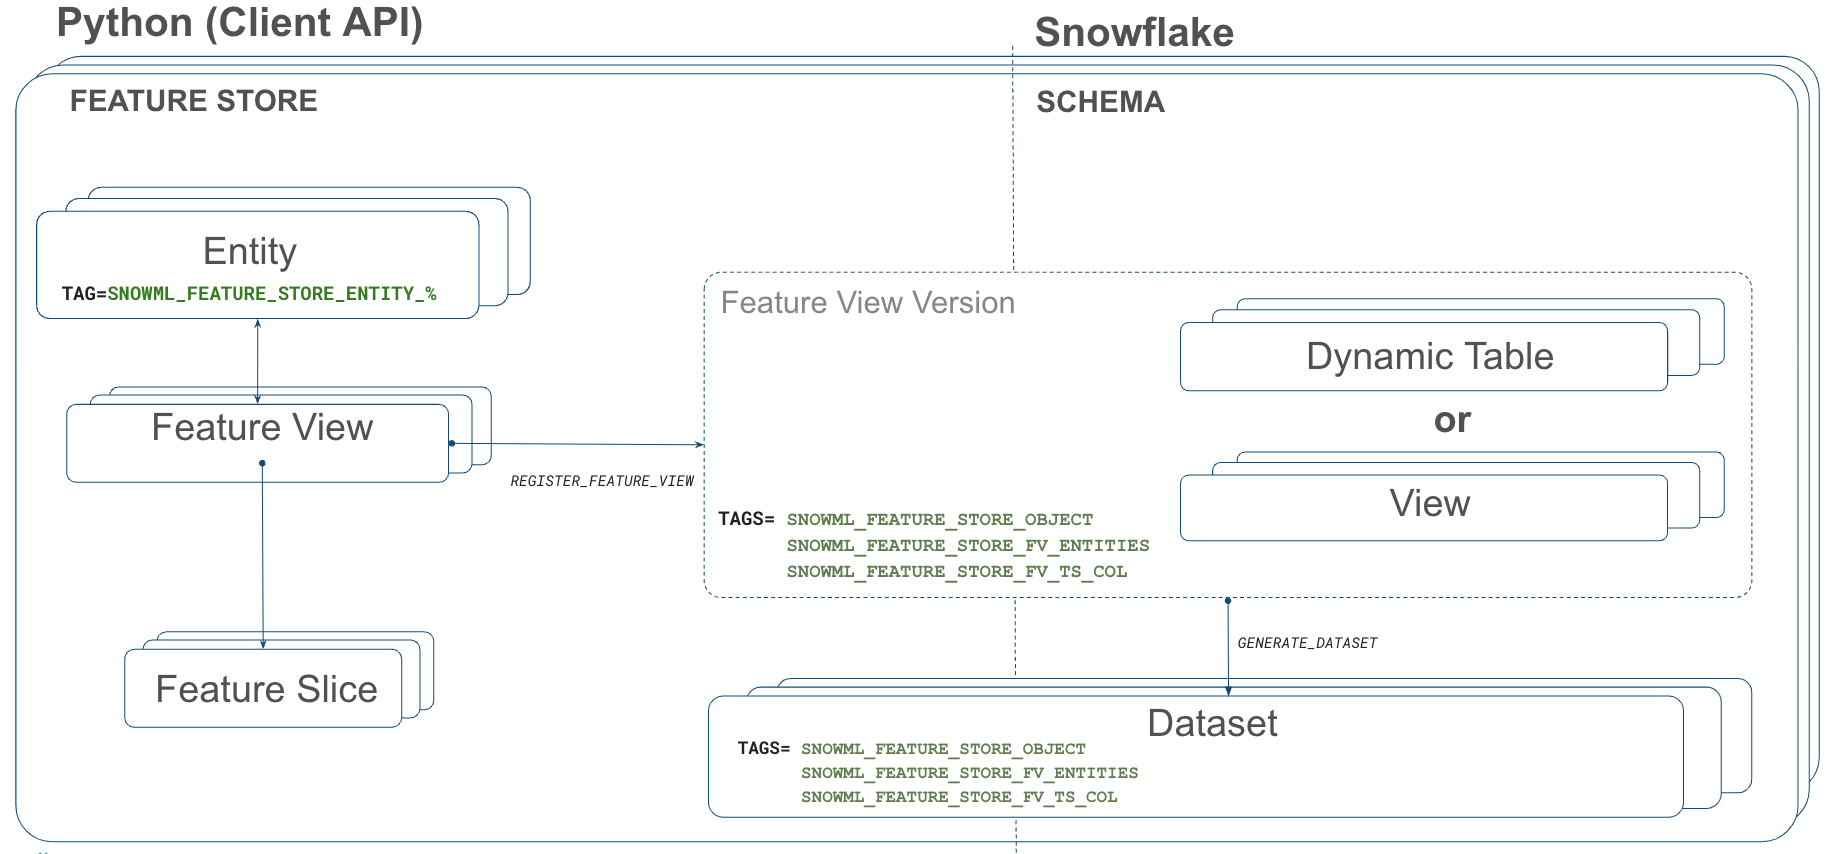Select the REGISTER_FEATURE_VIEW arrow label
The height and width of the screenshot is (854, 1838).
click(x=602, y=481)
